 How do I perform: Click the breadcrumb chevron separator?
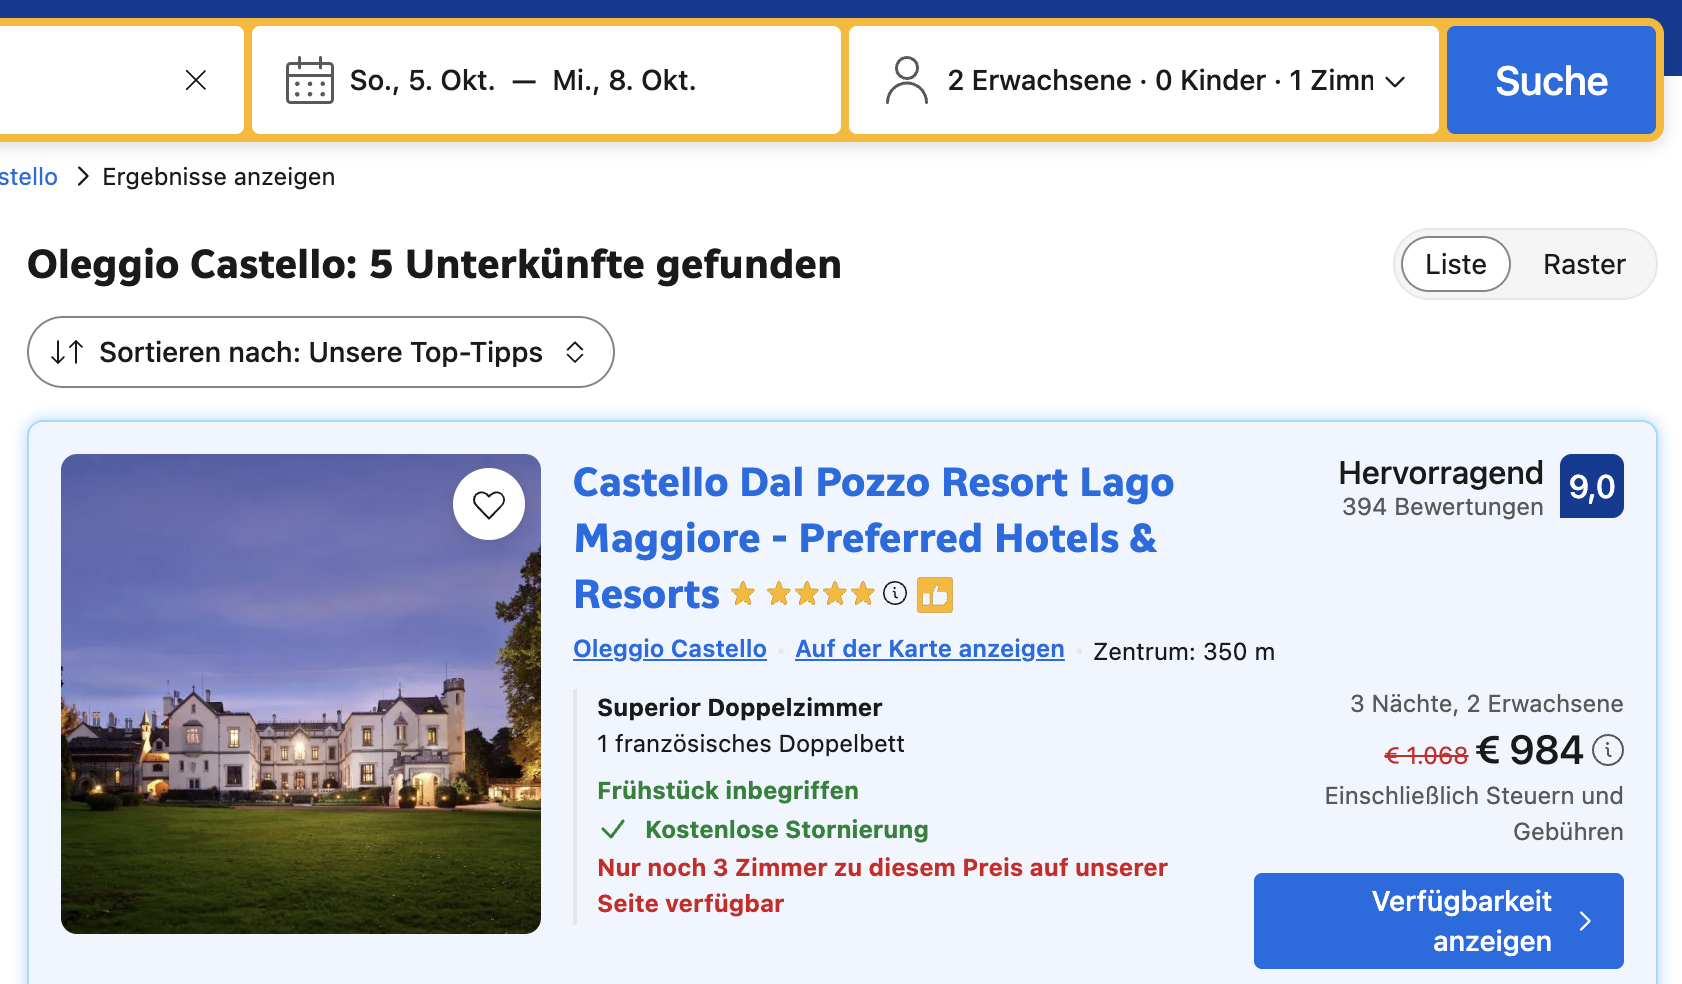[x=83, y=177]
